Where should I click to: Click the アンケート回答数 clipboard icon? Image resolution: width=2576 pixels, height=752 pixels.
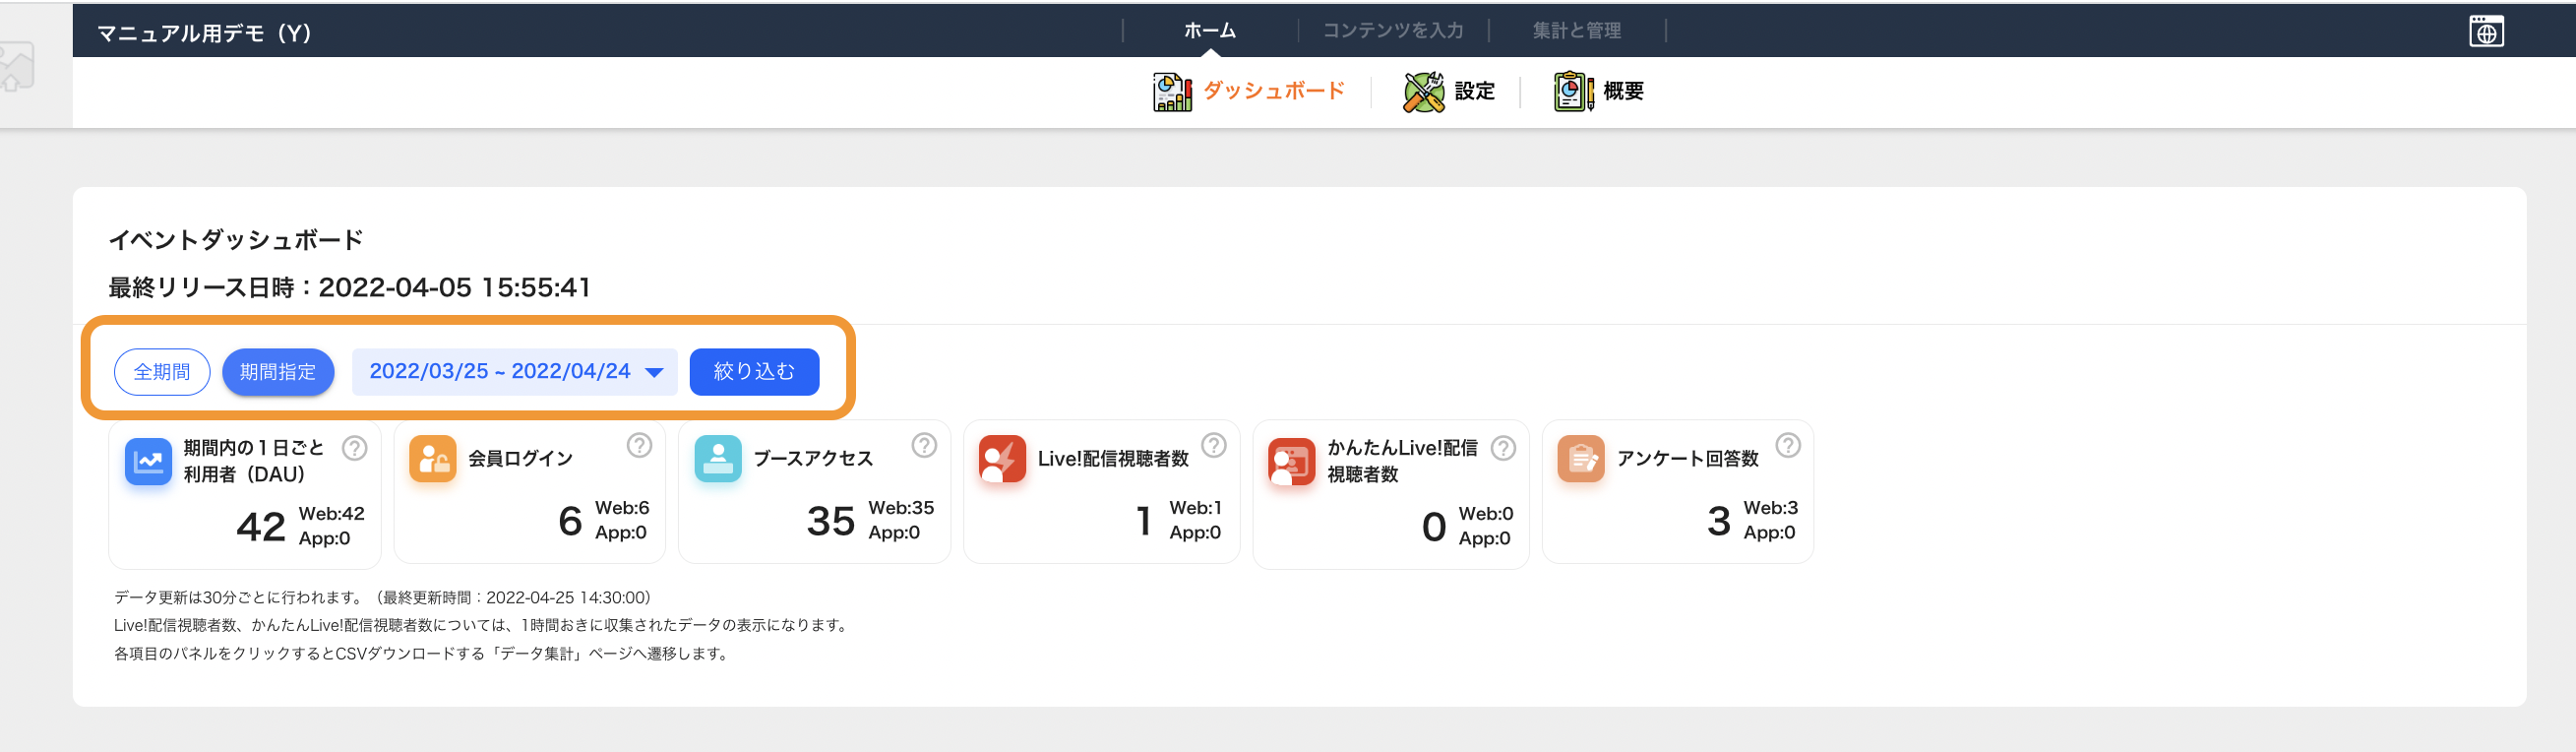tap(1581, 459)
